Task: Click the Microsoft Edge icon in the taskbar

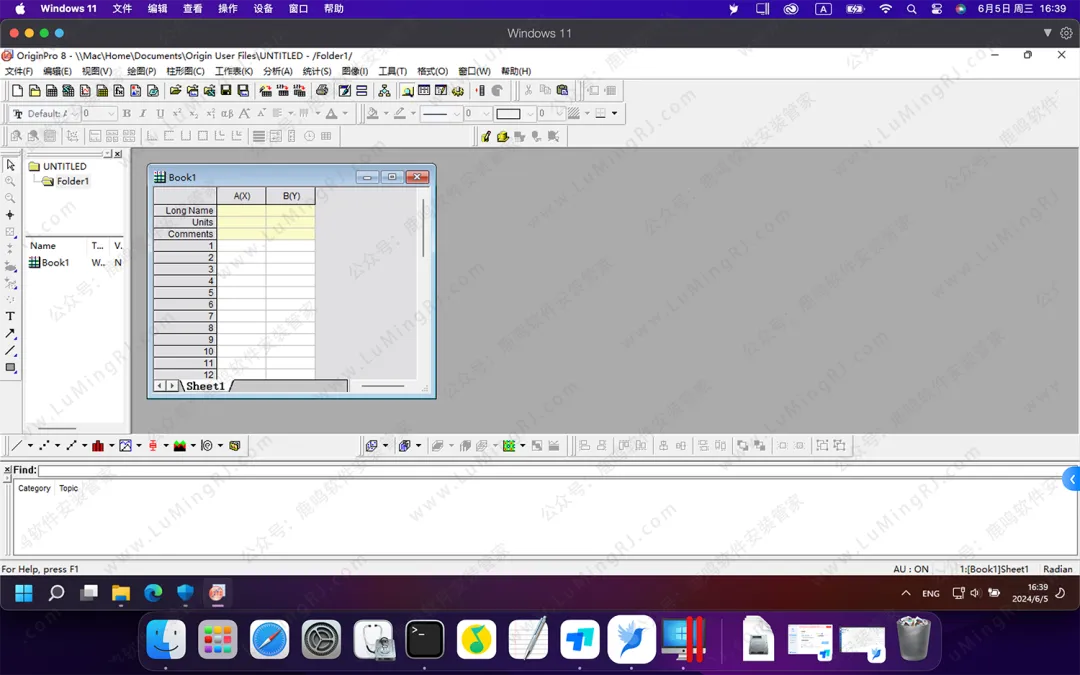Action: pyautogui.click(x=153, y=593)
